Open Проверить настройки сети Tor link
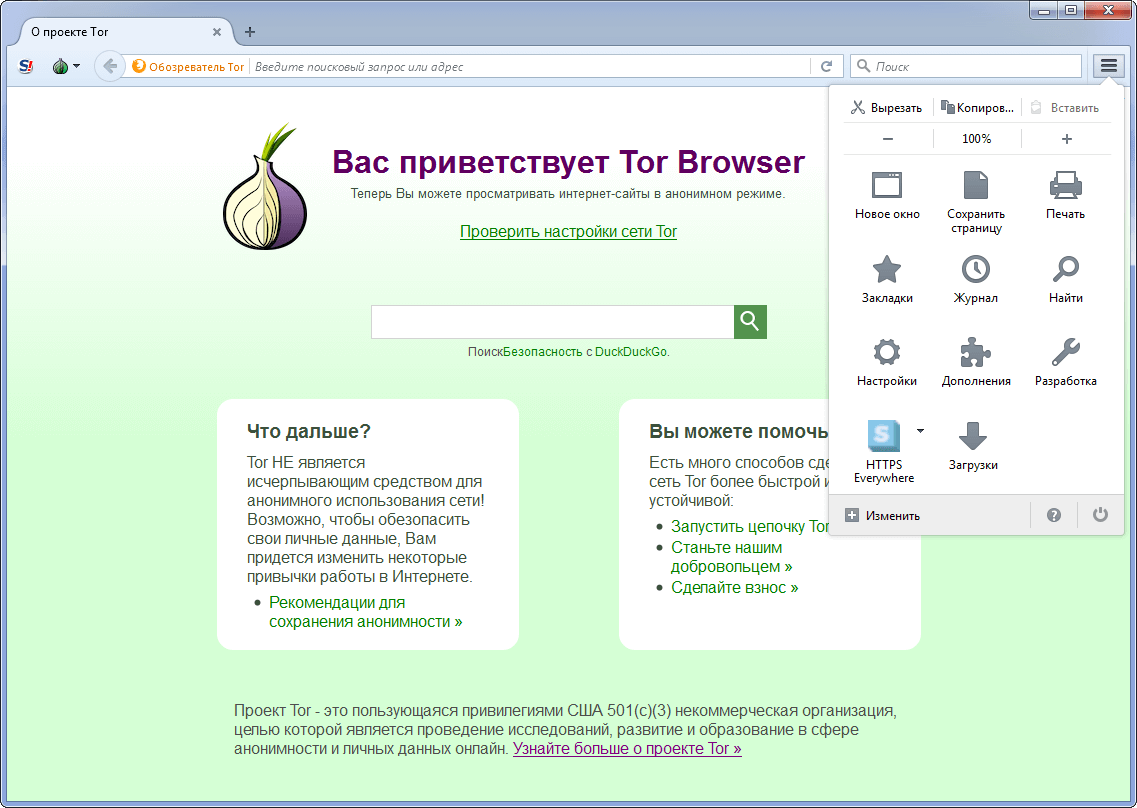Viewport: 1137px width, 808px height. pyautogui.click(x=568, y=231)
